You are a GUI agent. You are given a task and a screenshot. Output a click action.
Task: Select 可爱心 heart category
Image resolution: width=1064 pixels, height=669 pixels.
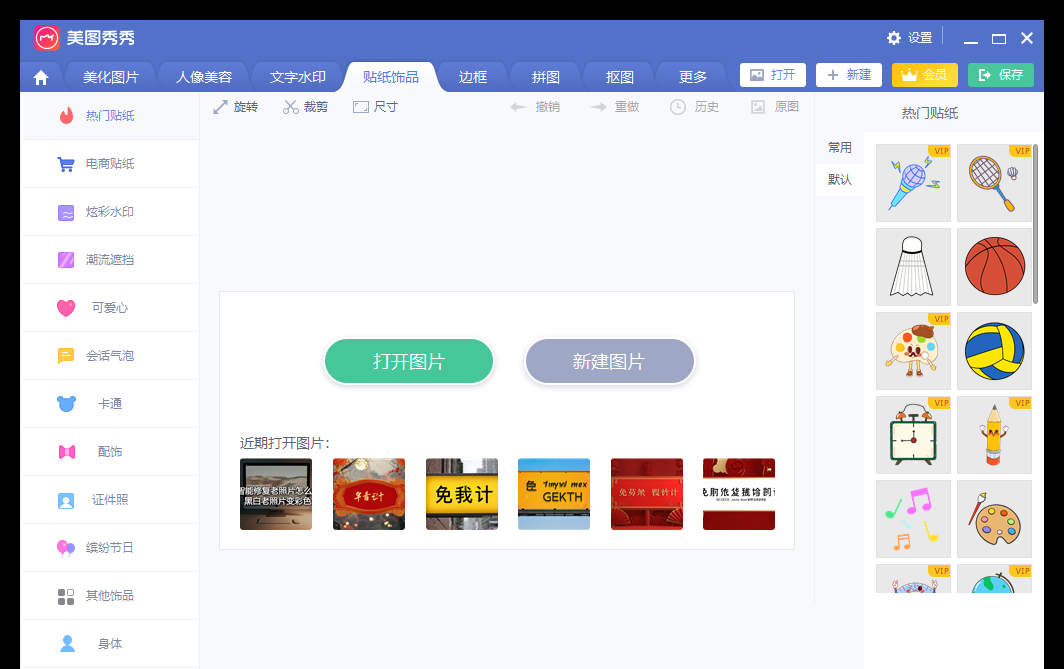pyautogui.click(x=111, y=308)
